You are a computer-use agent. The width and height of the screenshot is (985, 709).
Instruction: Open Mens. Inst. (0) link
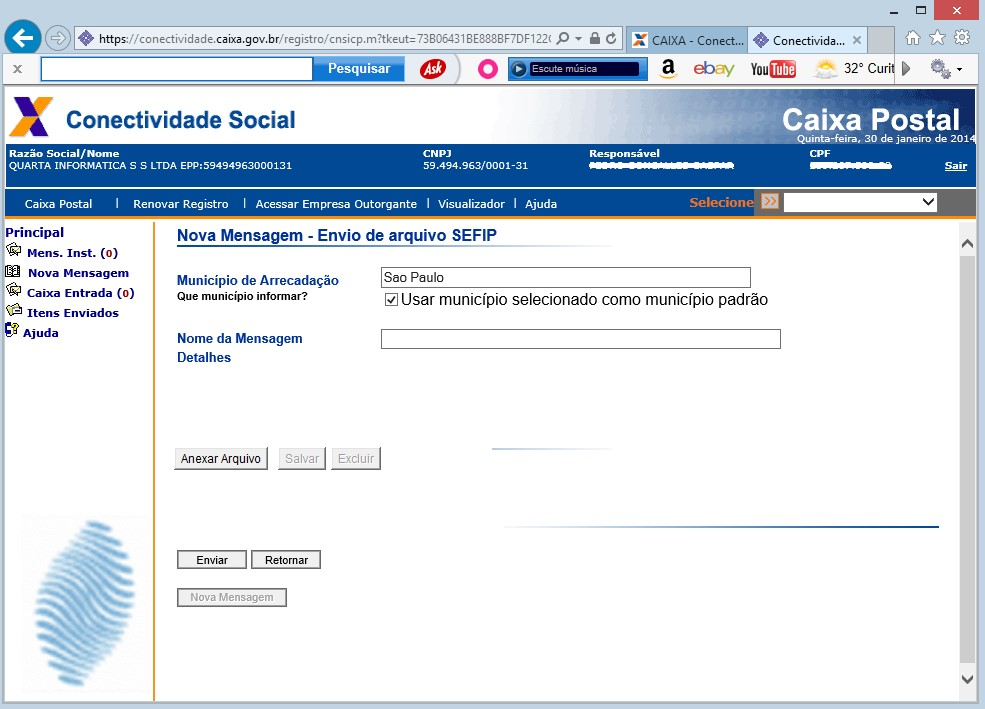(72, 253)
